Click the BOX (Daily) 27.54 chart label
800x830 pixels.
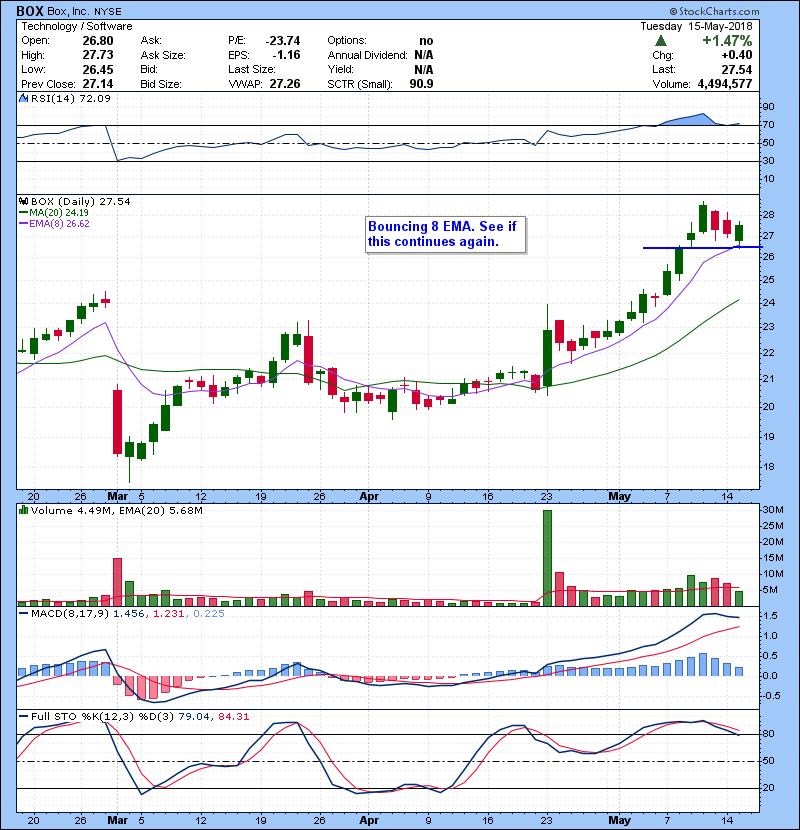point(80,202)
